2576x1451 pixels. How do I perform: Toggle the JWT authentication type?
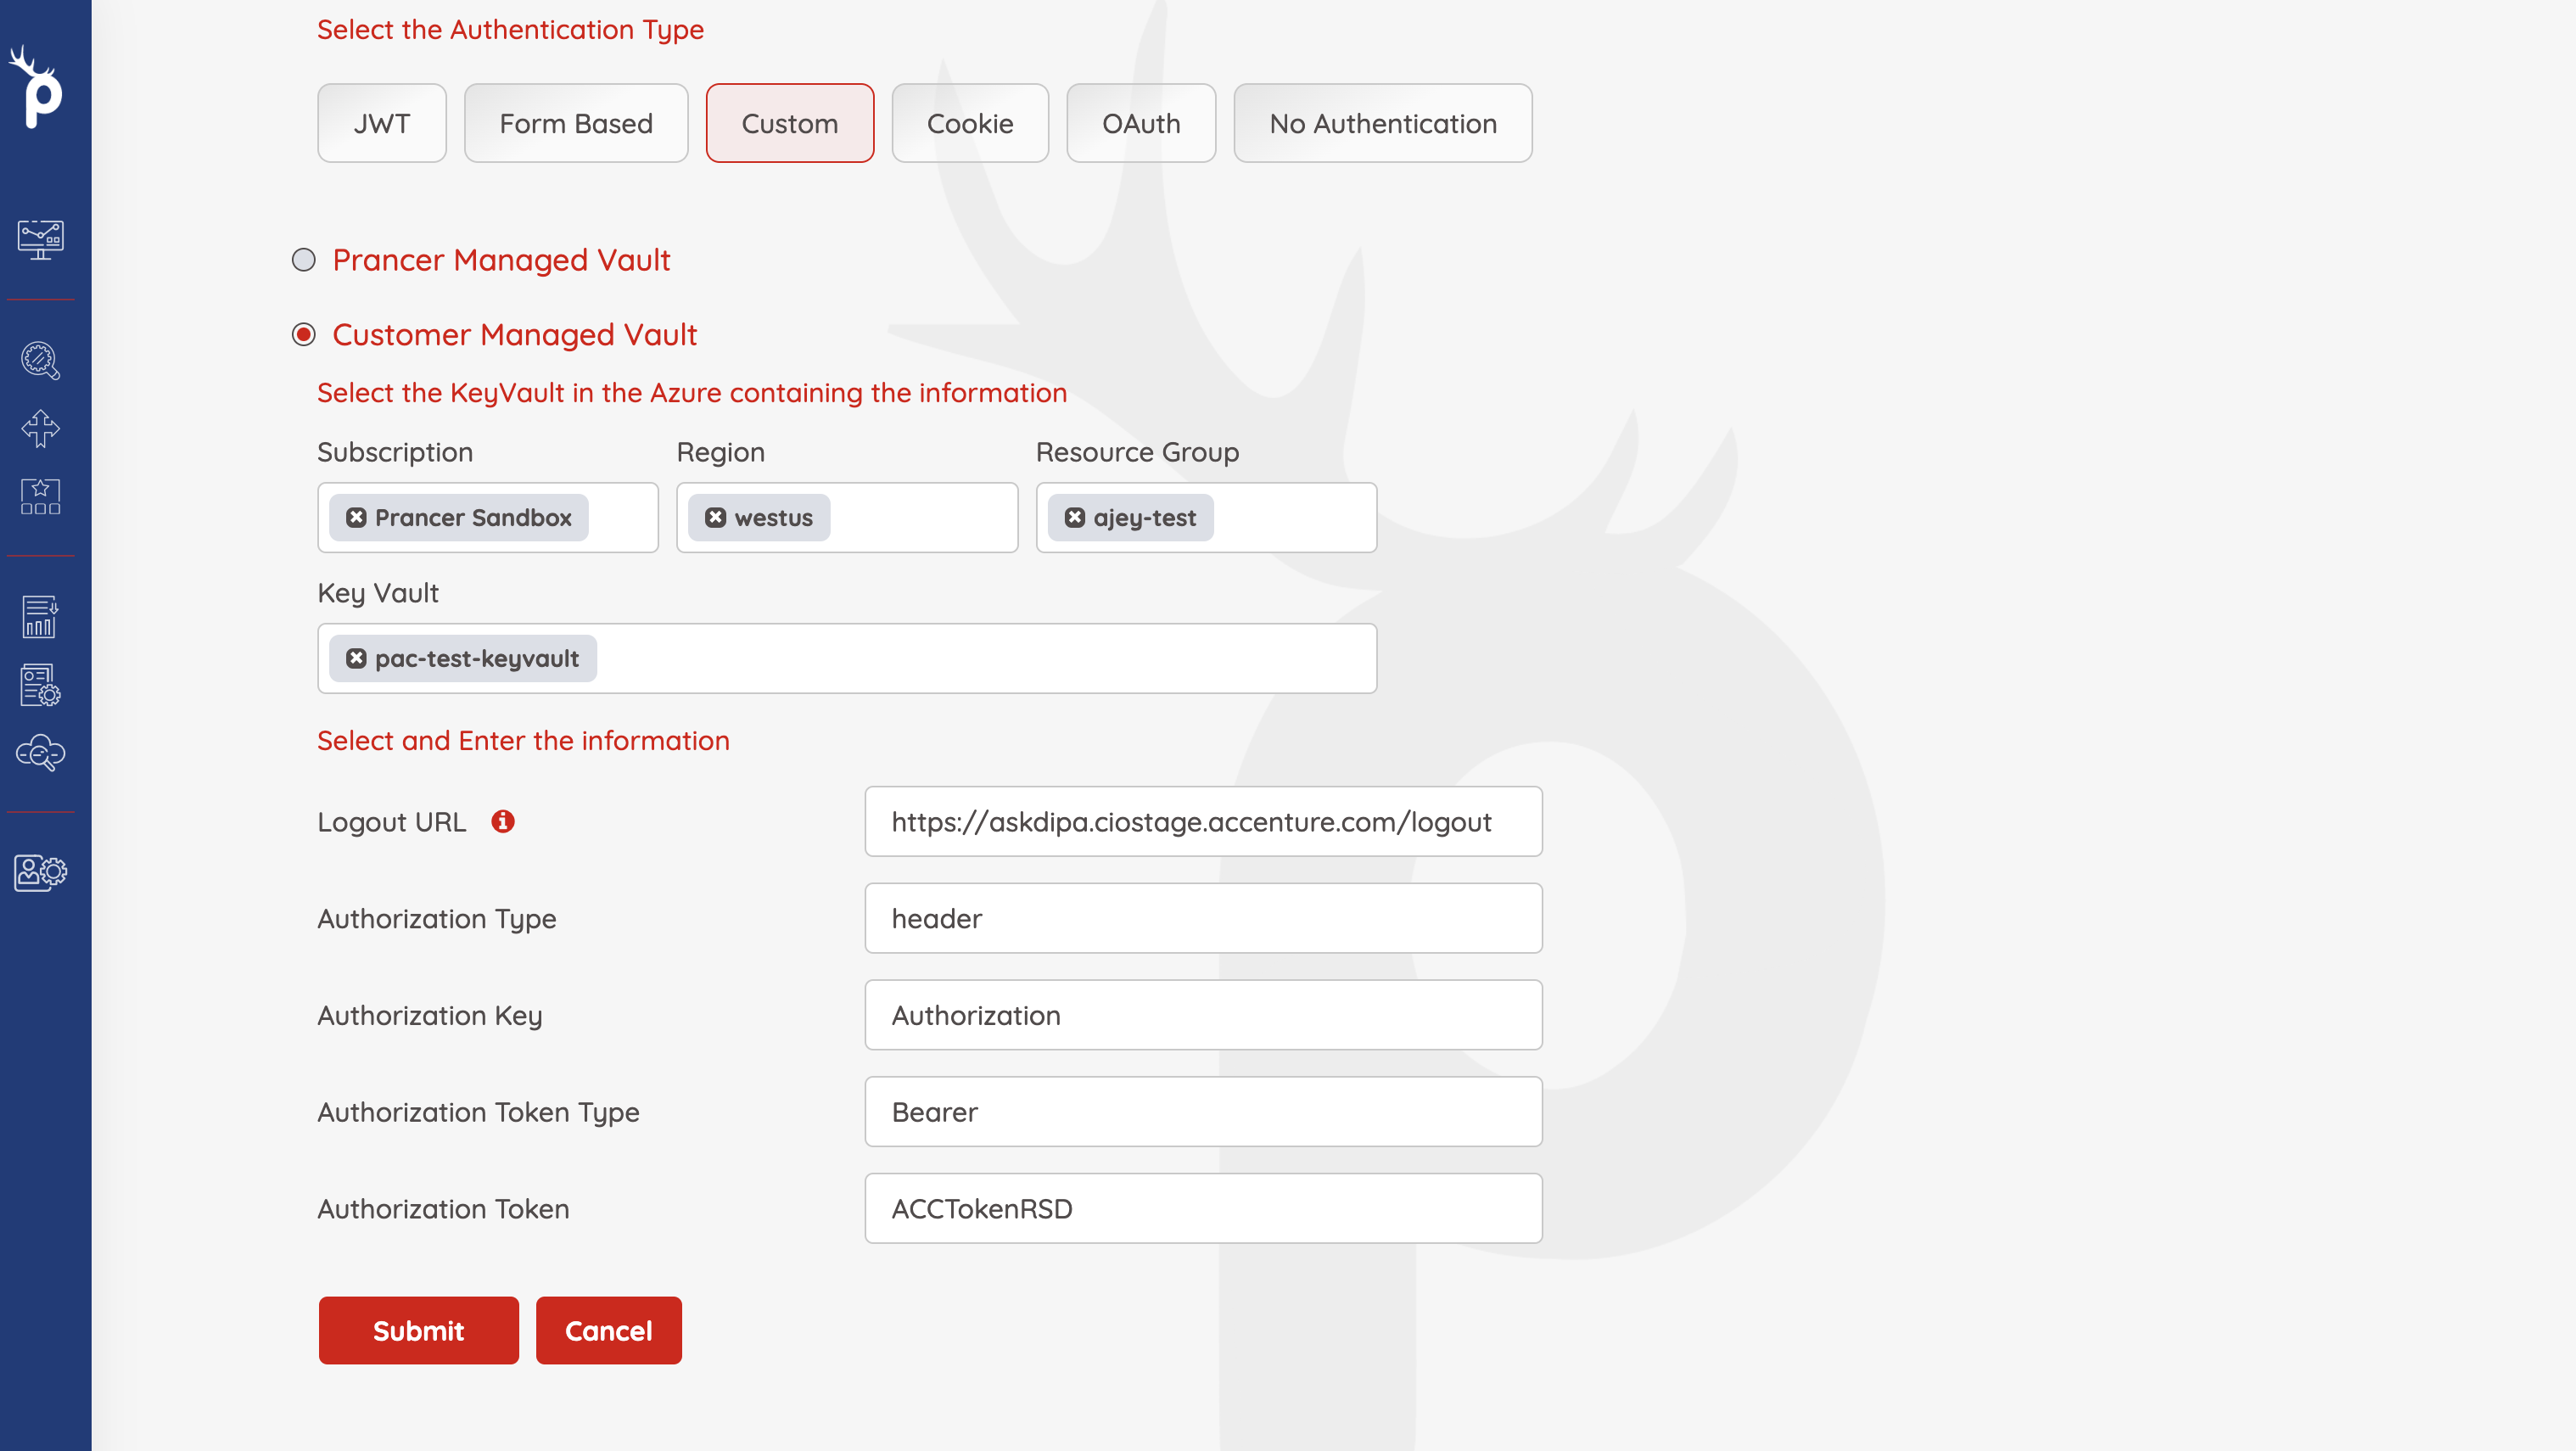pos(380,122)
